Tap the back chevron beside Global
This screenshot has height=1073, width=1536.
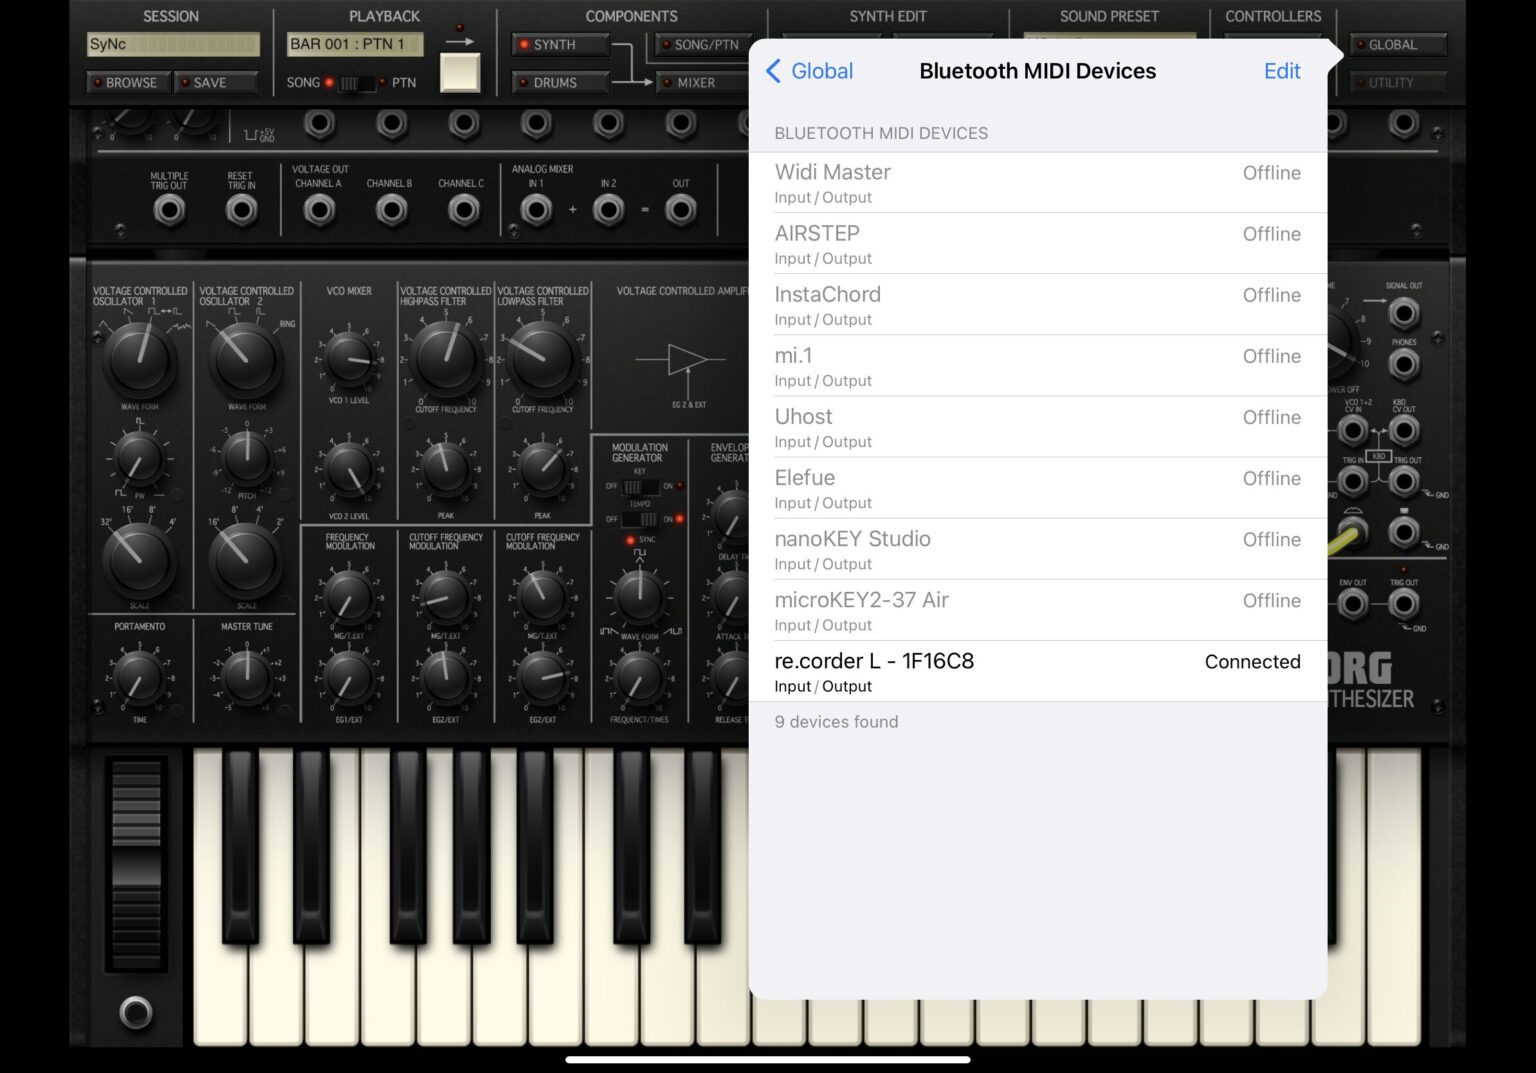click(x=772, y=71)
